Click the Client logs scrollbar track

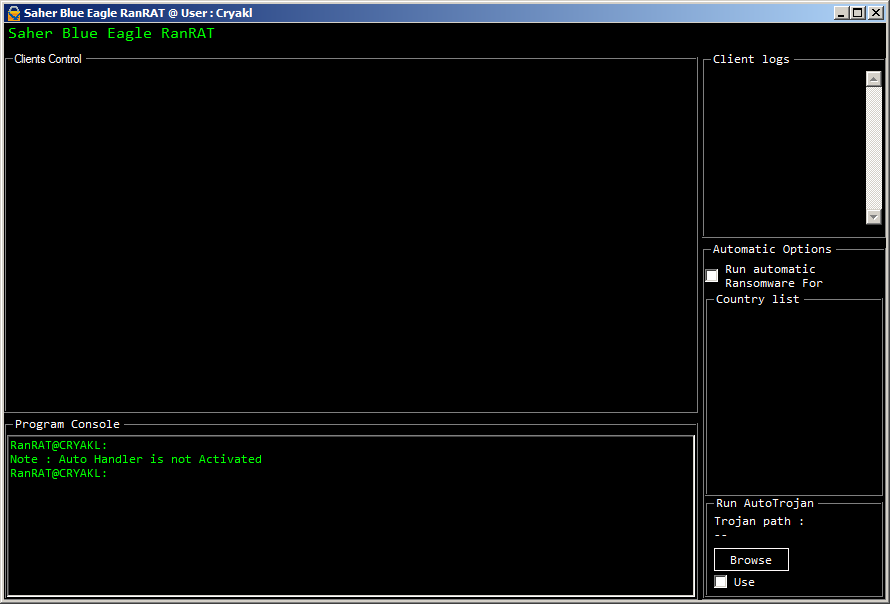[874, 148]
